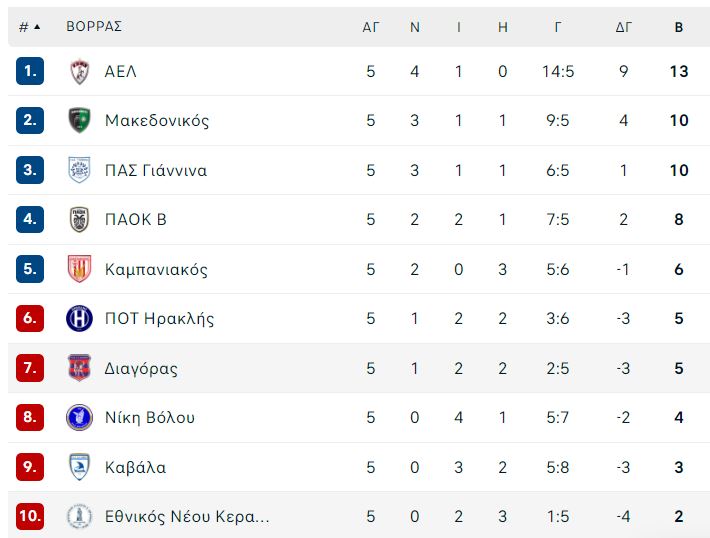
Task: Open the ΠΑΟΚ Β team name link
Action: point(135,220)
